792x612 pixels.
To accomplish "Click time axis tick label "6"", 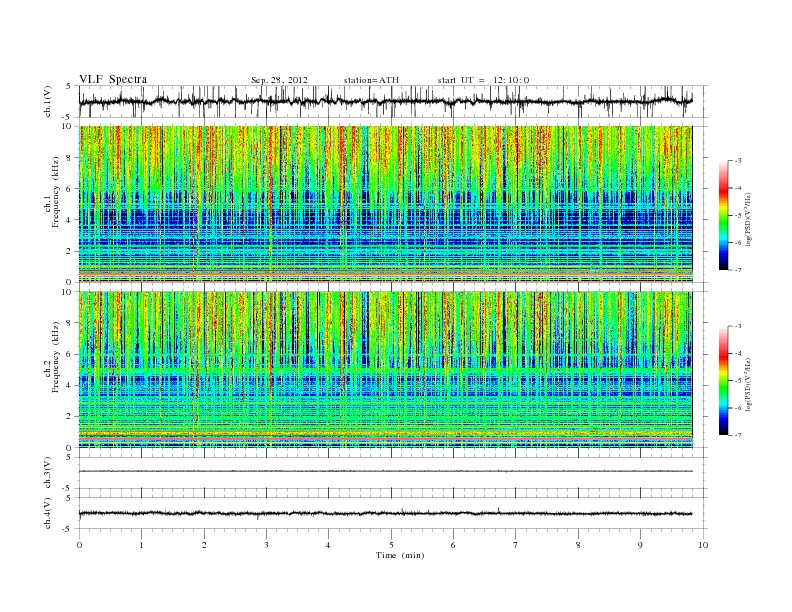I will click(x=453, y=545).
